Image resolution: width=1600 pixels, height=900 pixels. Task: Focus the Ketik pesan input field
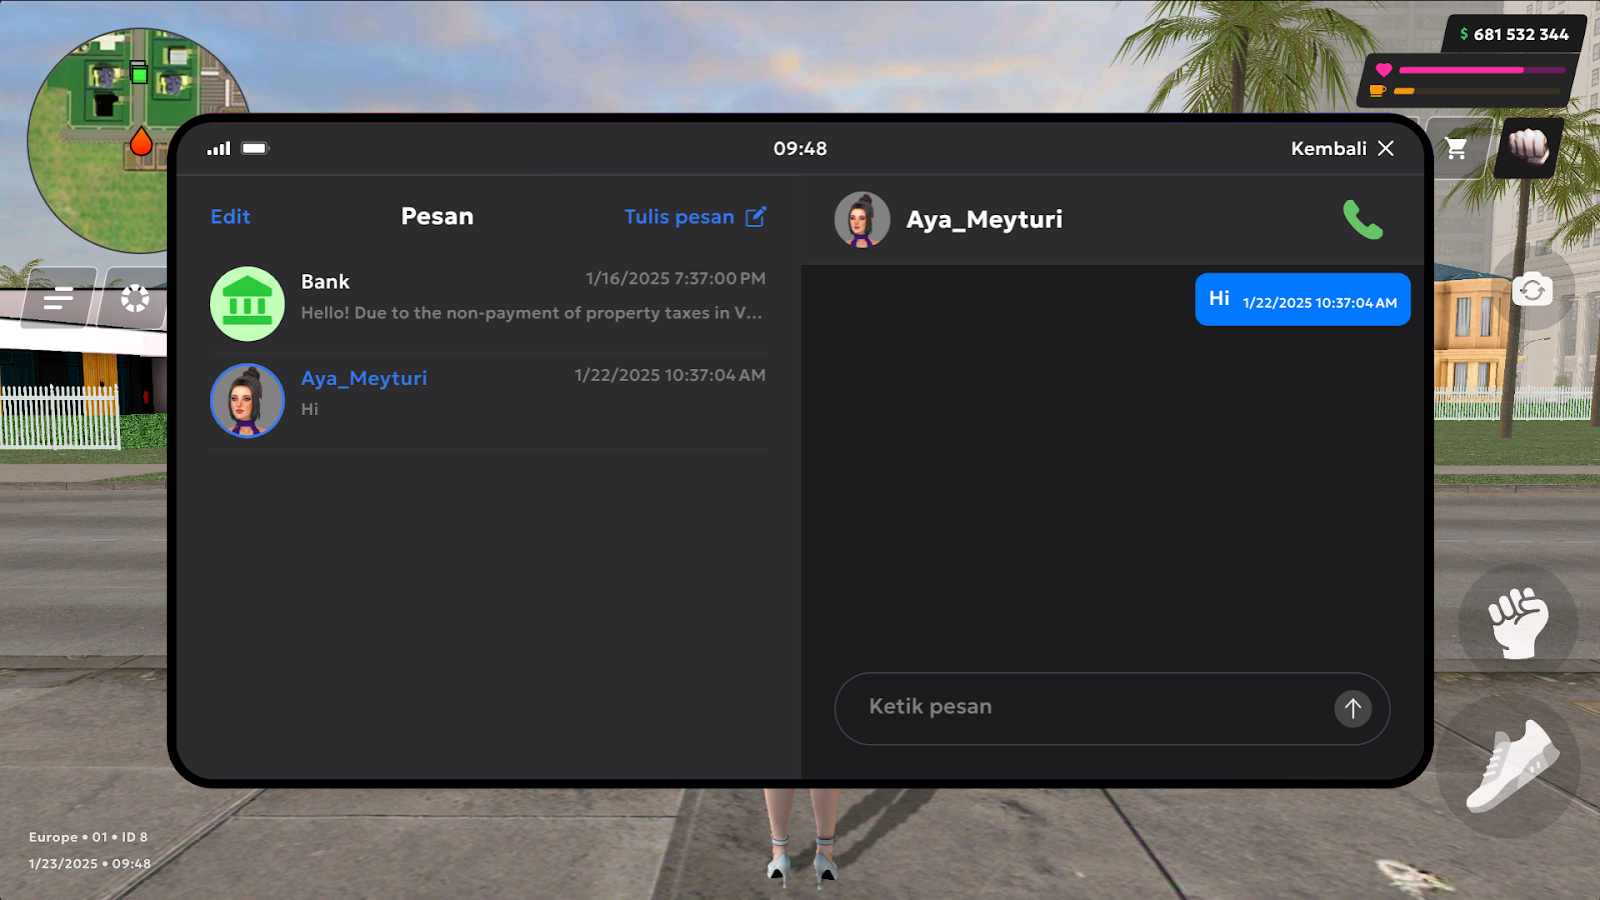pos(1112,708)
